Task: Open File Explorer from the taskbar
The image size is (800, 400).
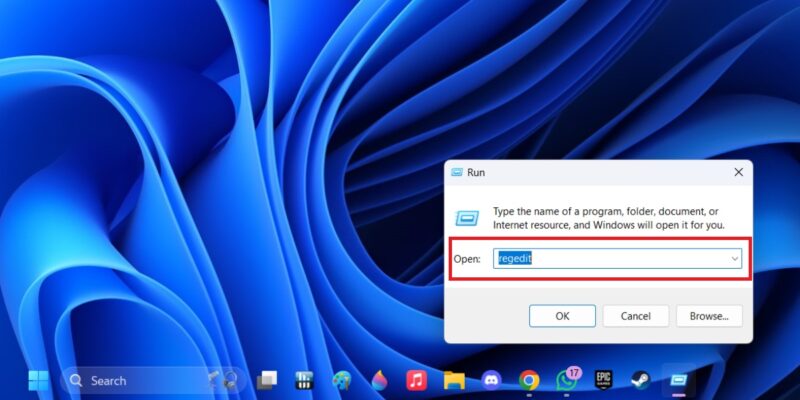Action: tap(454, 381)
